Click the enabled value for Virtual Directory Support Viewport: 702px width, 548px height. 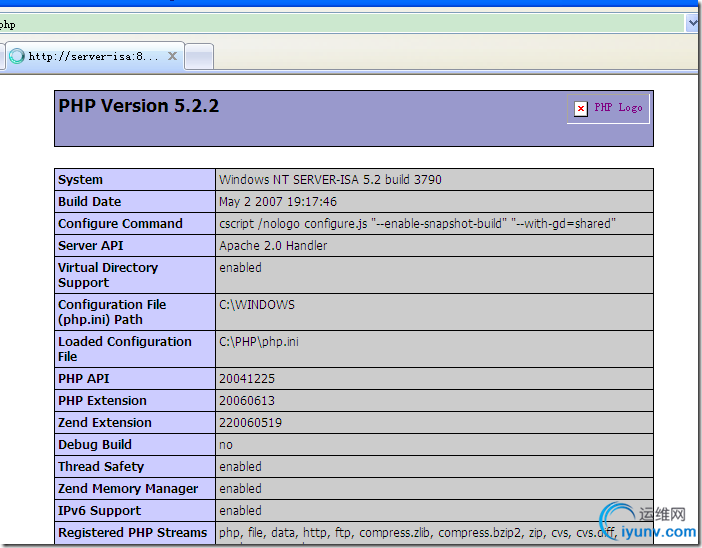[240, 268]
